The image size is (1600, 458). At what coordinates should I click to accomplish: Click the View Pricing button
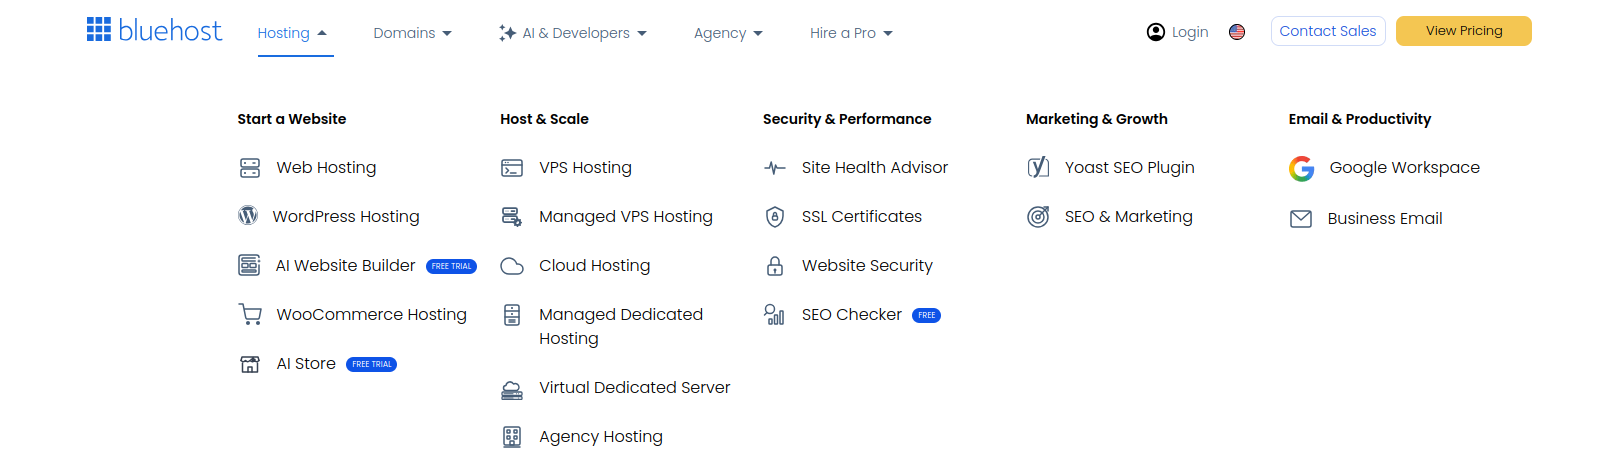click(x=1464, y=31)
